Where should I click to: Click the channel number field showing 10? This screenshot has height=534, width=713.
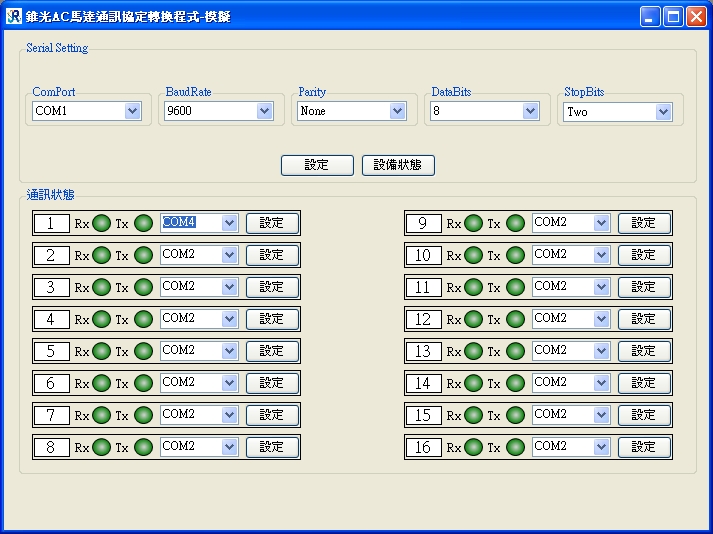tap(424, 255)
